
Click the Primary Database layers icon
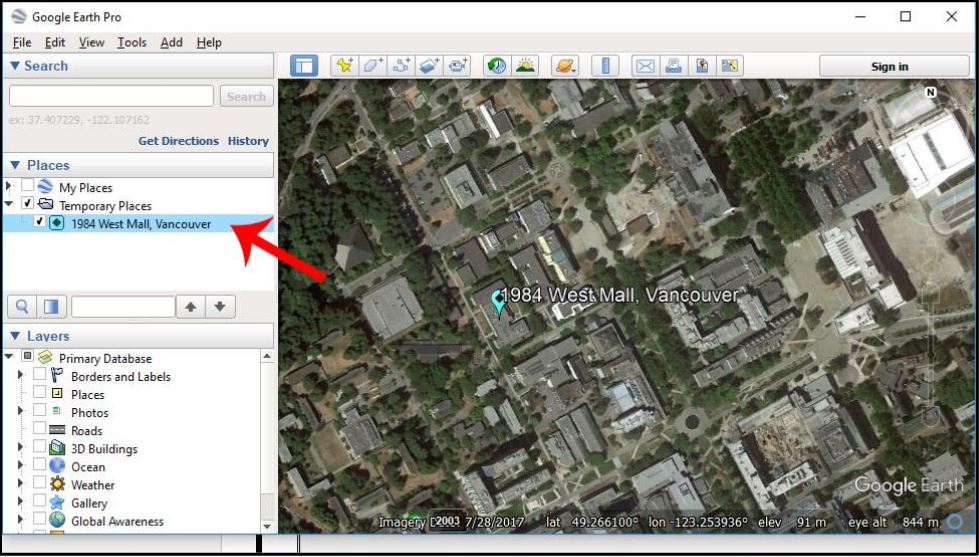44,358
